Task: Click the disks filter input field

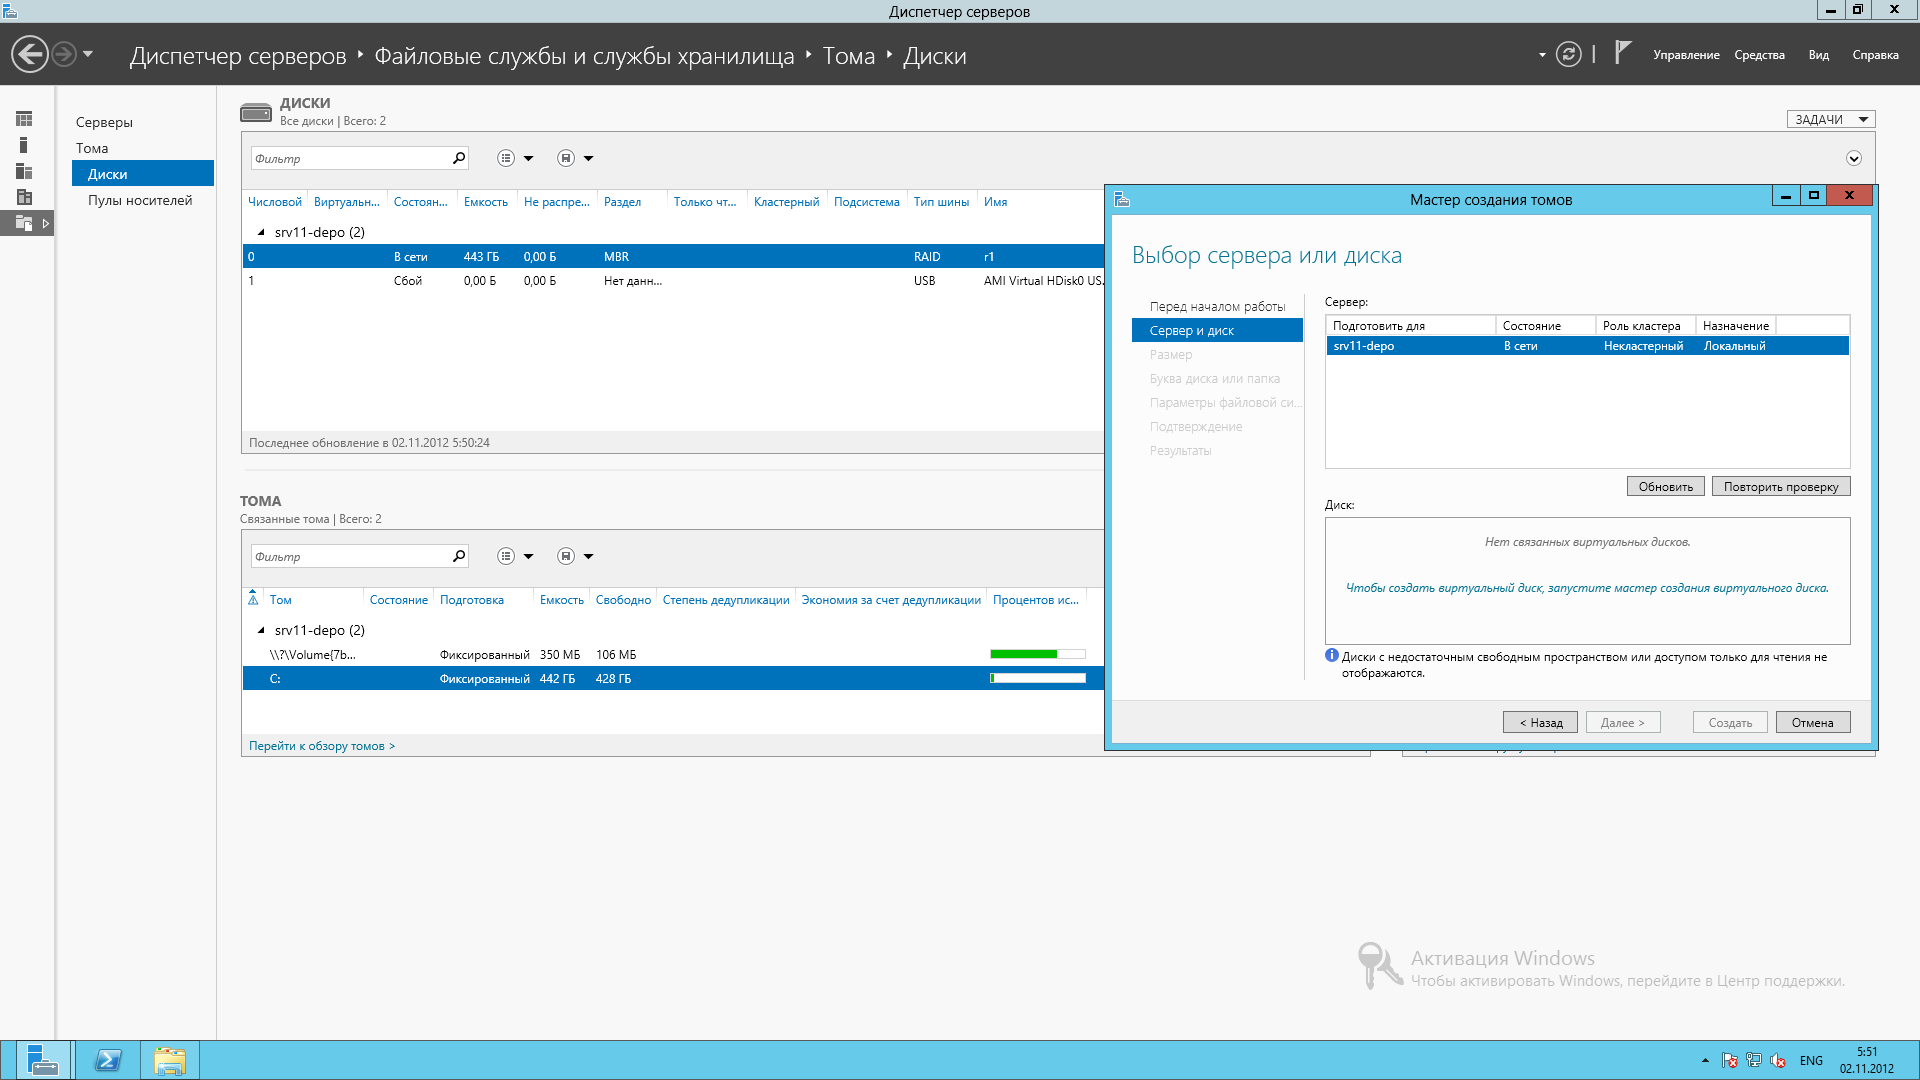Action: (x=350, y=158)
